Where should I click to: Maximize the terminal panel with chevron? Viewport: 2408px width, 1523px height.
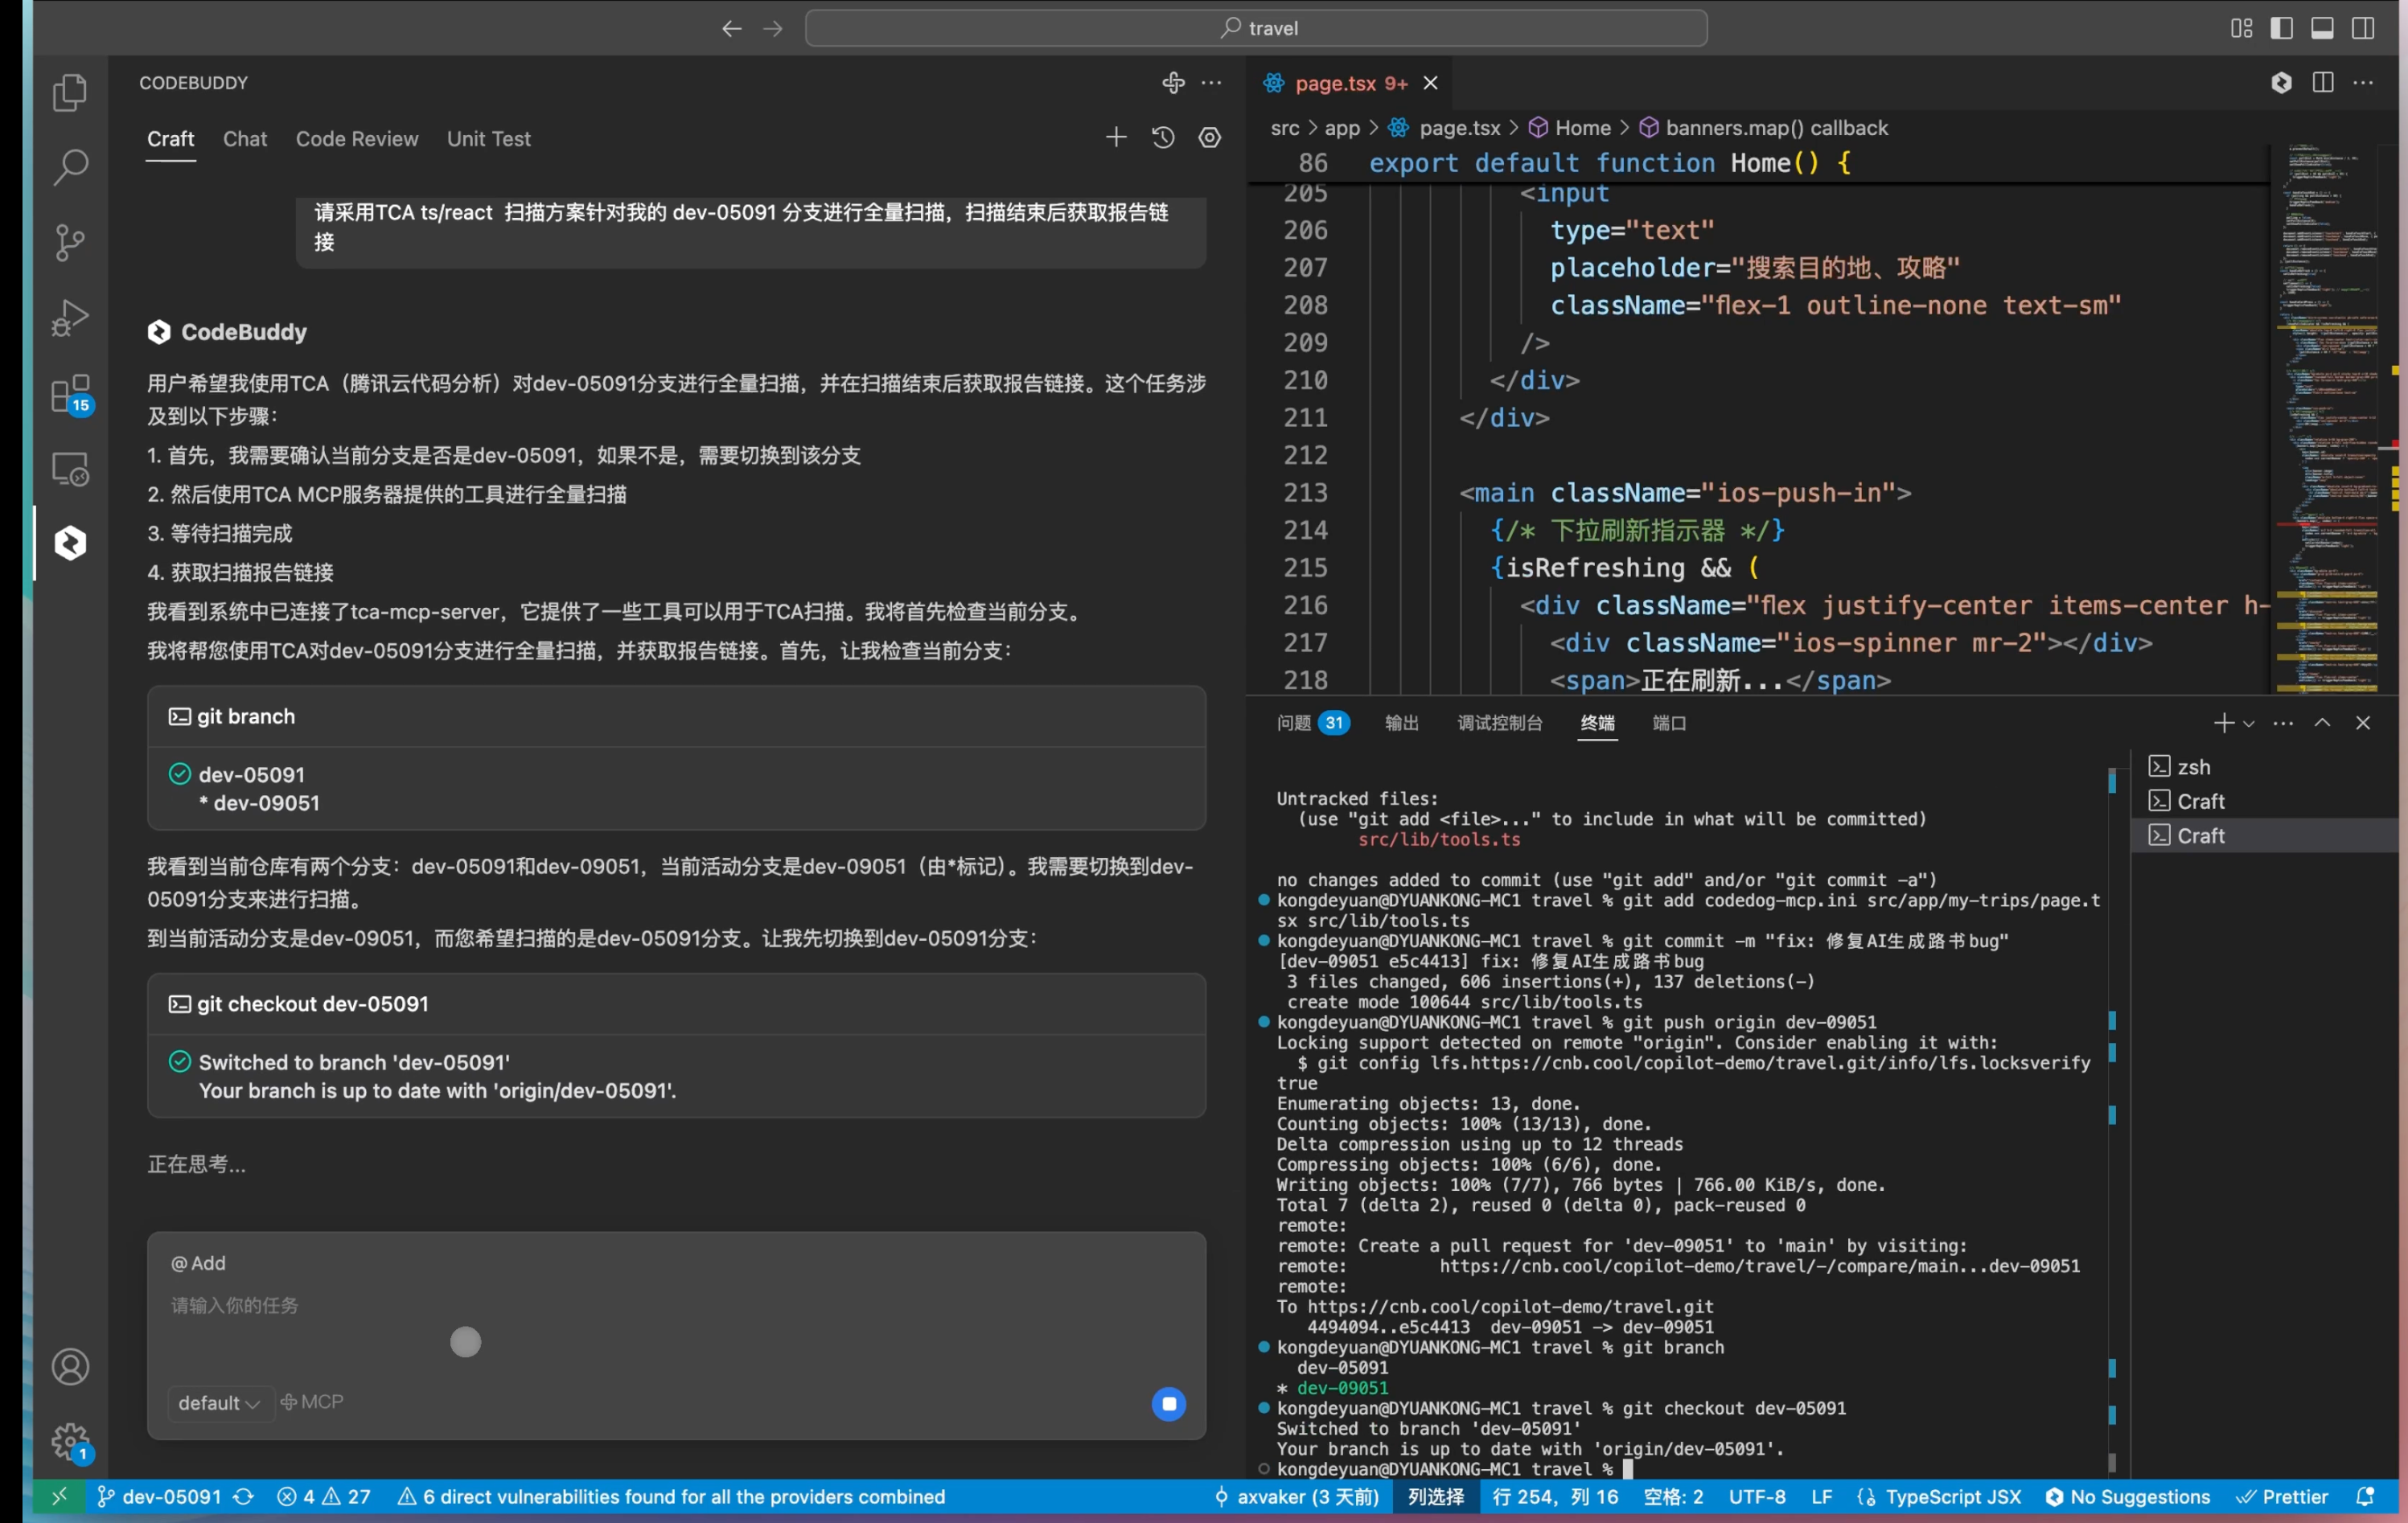(2322, 723)
